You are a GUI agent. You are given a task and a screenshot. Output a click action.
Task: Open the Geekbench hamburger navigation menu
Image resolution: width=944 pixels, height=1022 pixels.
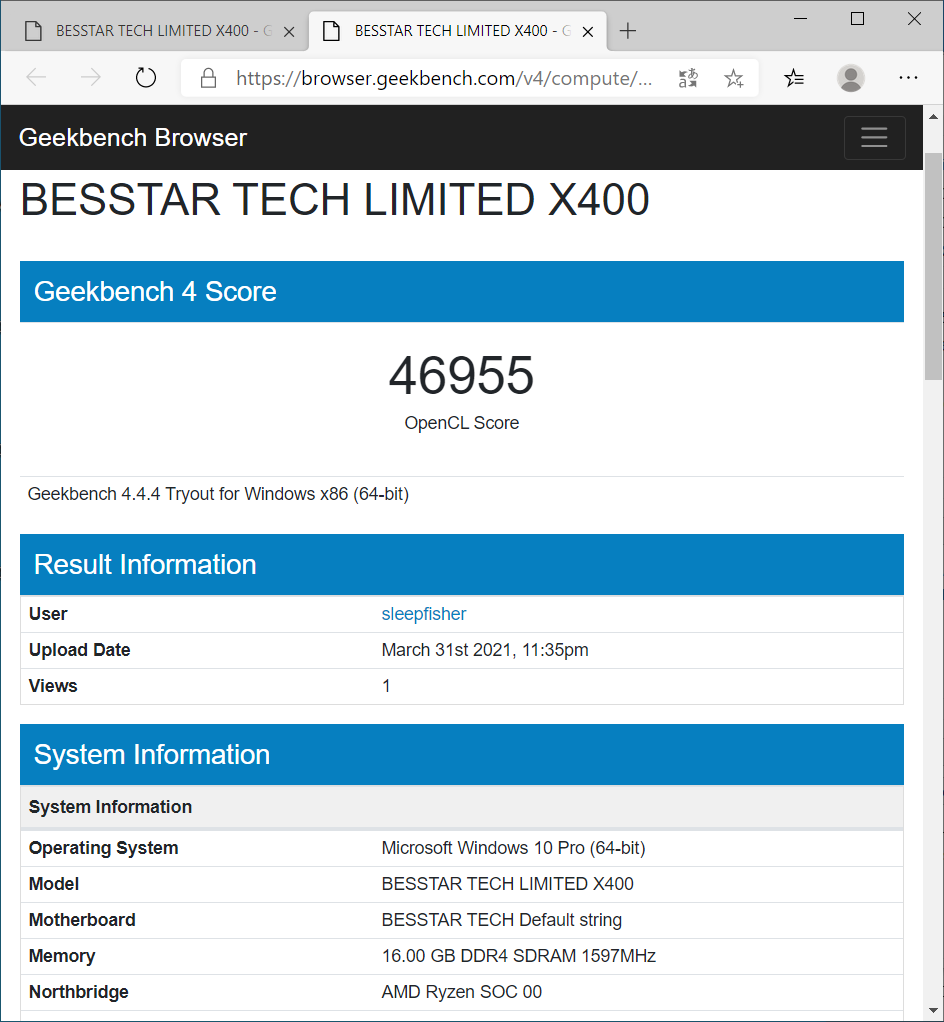(874, 138)
